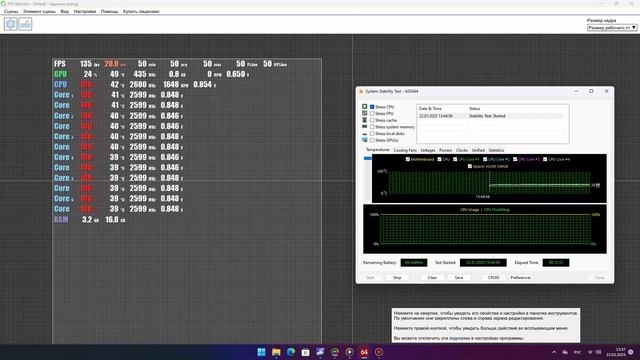The height and width of the screenshot is (360, 640).
Task: Disable the Stress CPU checkbox
Action: point(372,107)
